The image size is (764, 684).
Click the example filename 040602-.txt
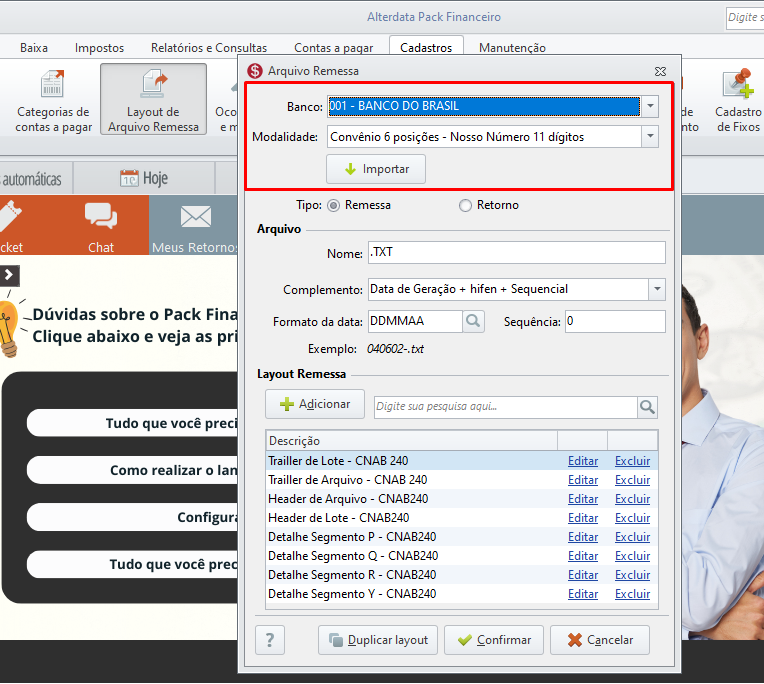395,349
